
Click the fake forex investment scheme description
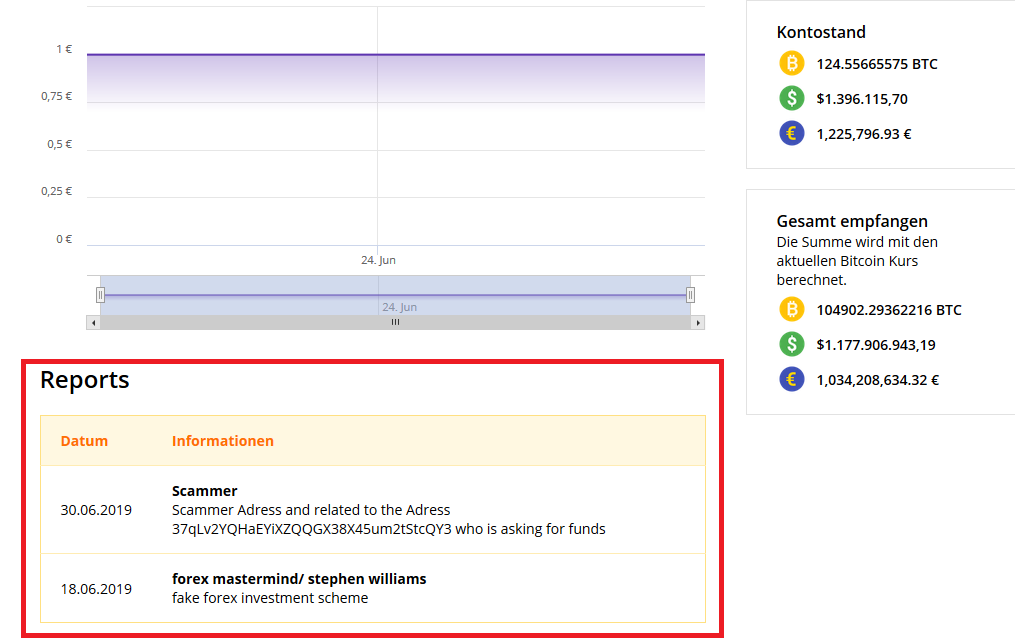270,598
